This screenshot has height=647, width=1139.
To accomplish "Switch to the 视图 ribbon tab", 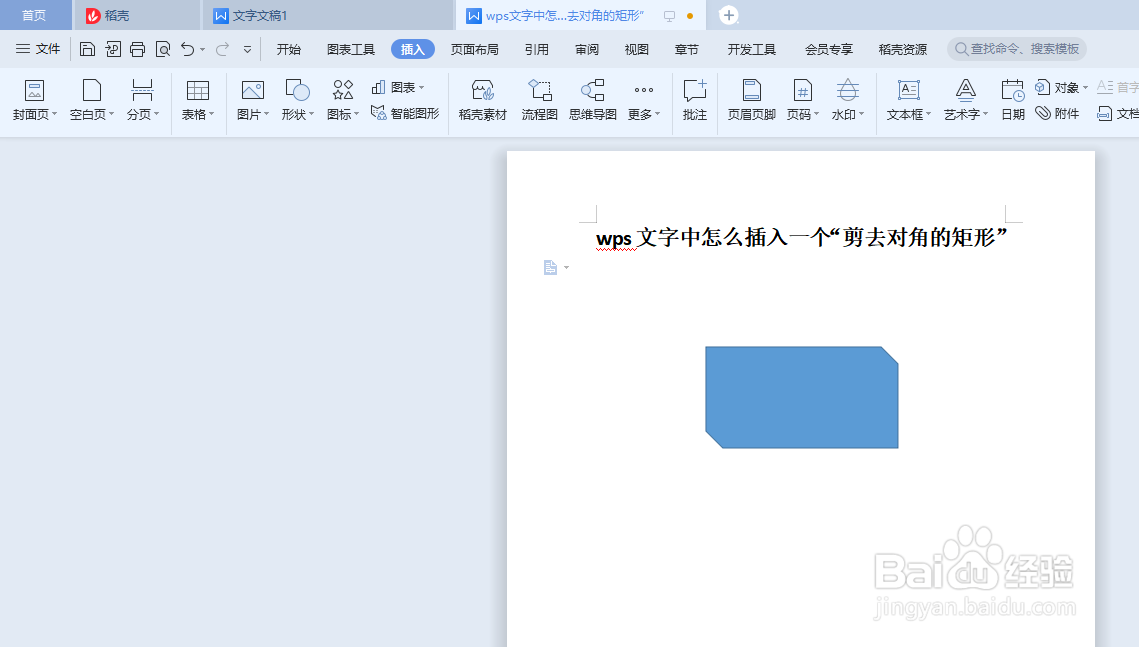I will (636, 49).
